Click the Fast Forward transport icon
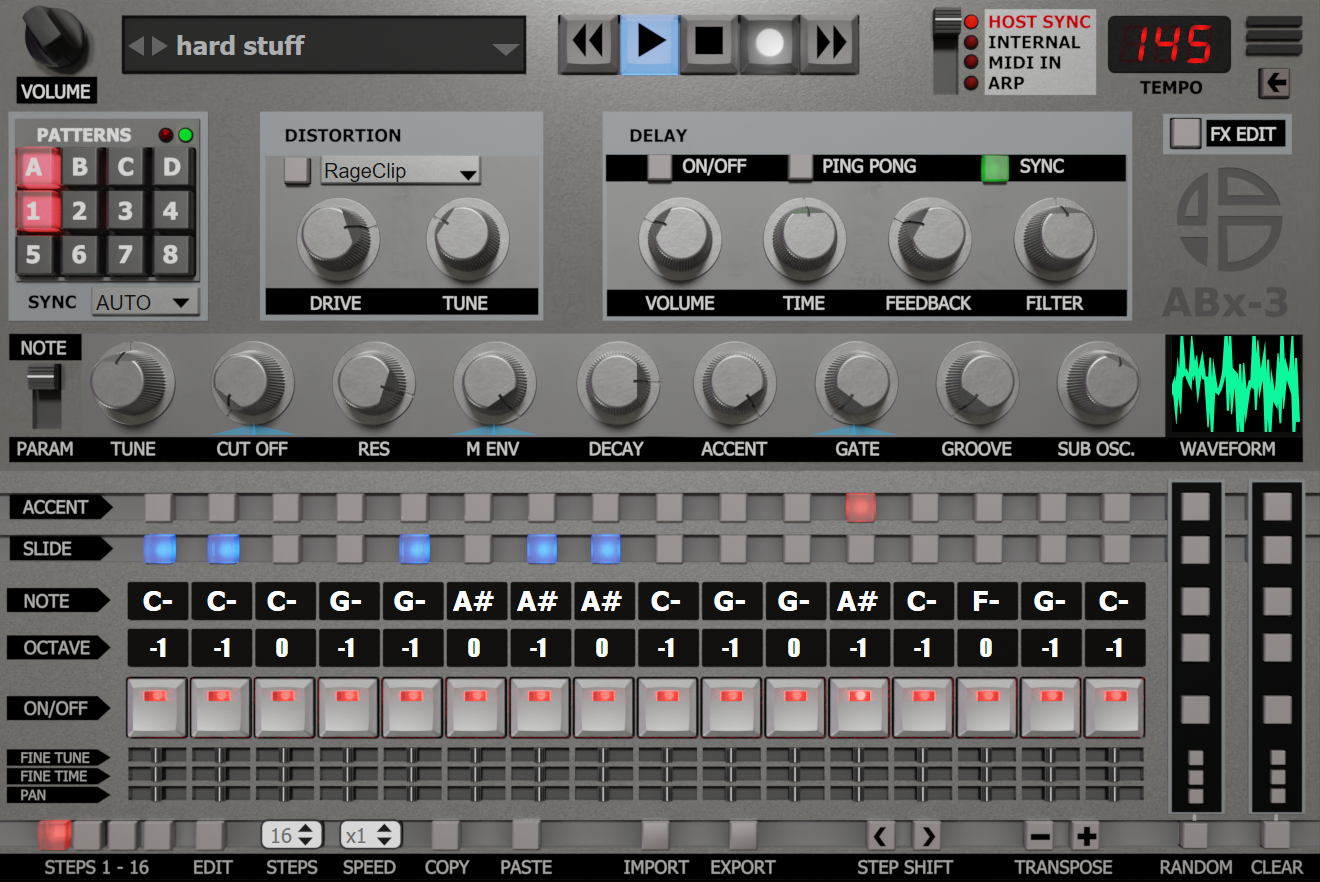The image size is (1320, 882). pyautogui.click(x=830, y=44)
